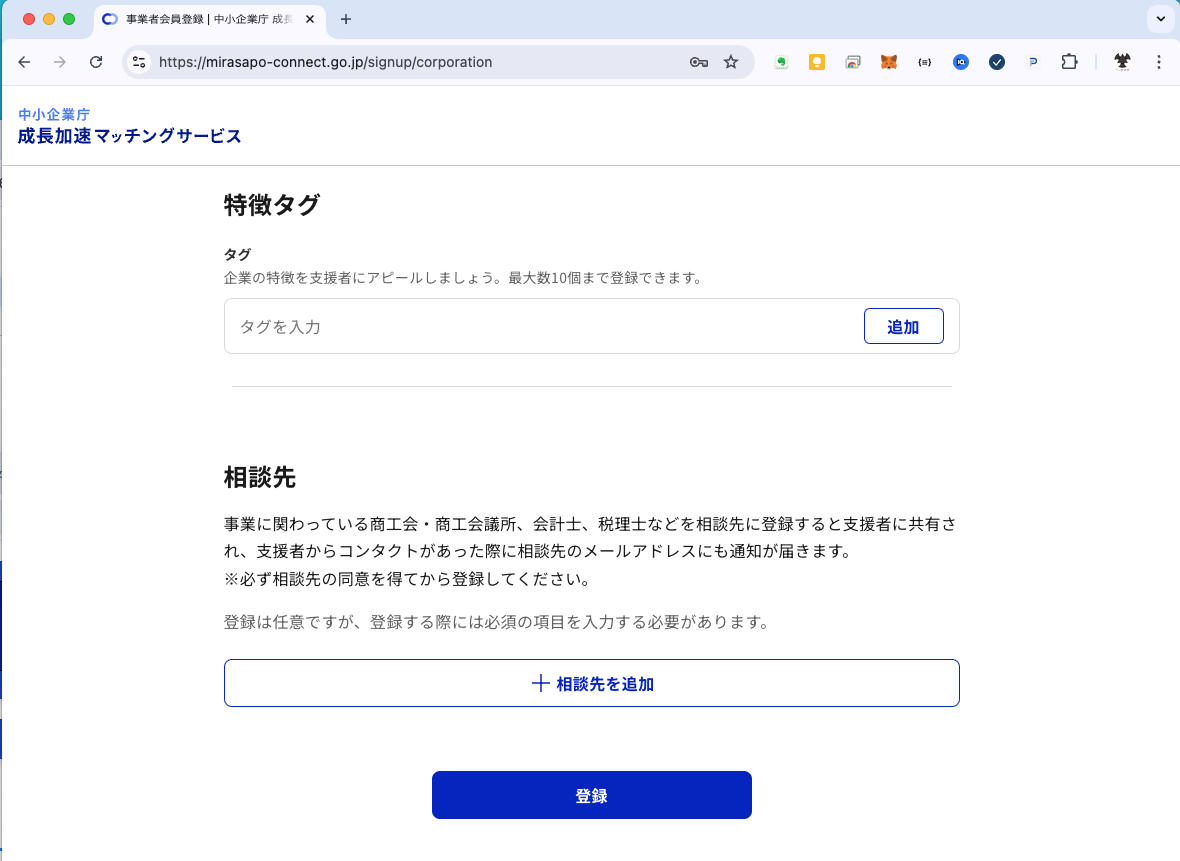Image resolution: width=1180 pixels, height=861 pixels.
Task: Click the blue checkmark extension icon
Action: (996, 62)
